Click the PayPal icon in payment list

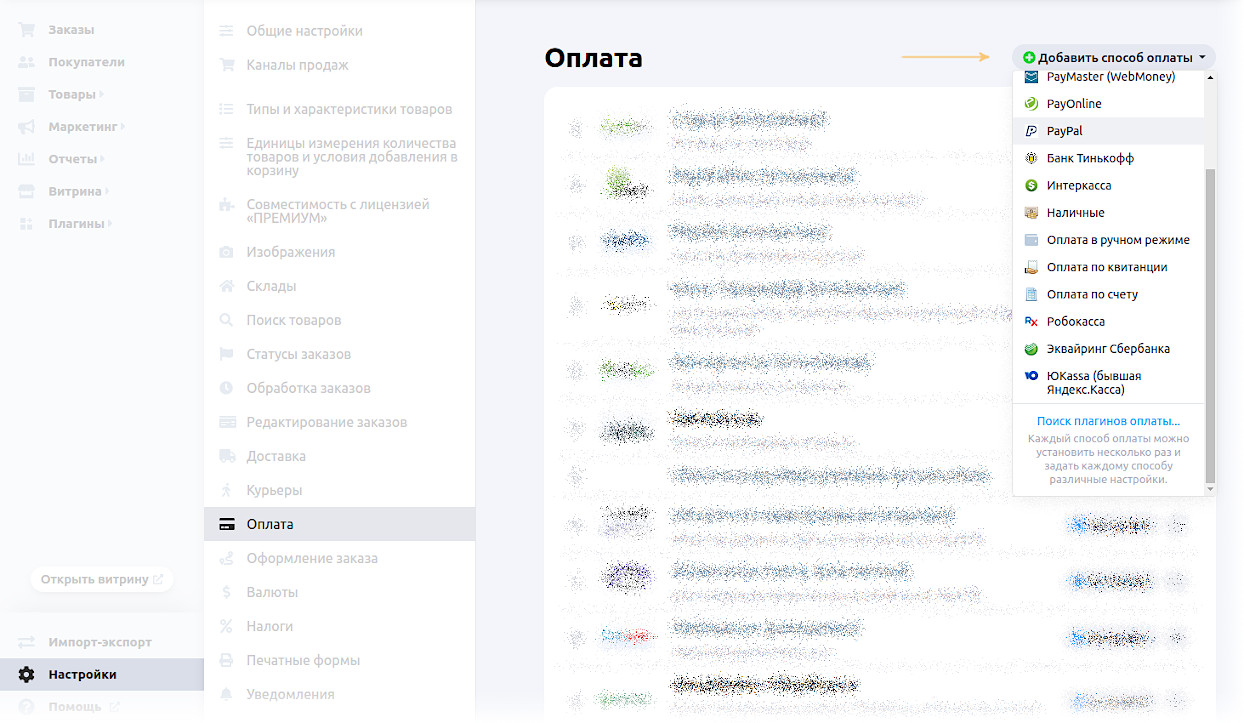1031,131
